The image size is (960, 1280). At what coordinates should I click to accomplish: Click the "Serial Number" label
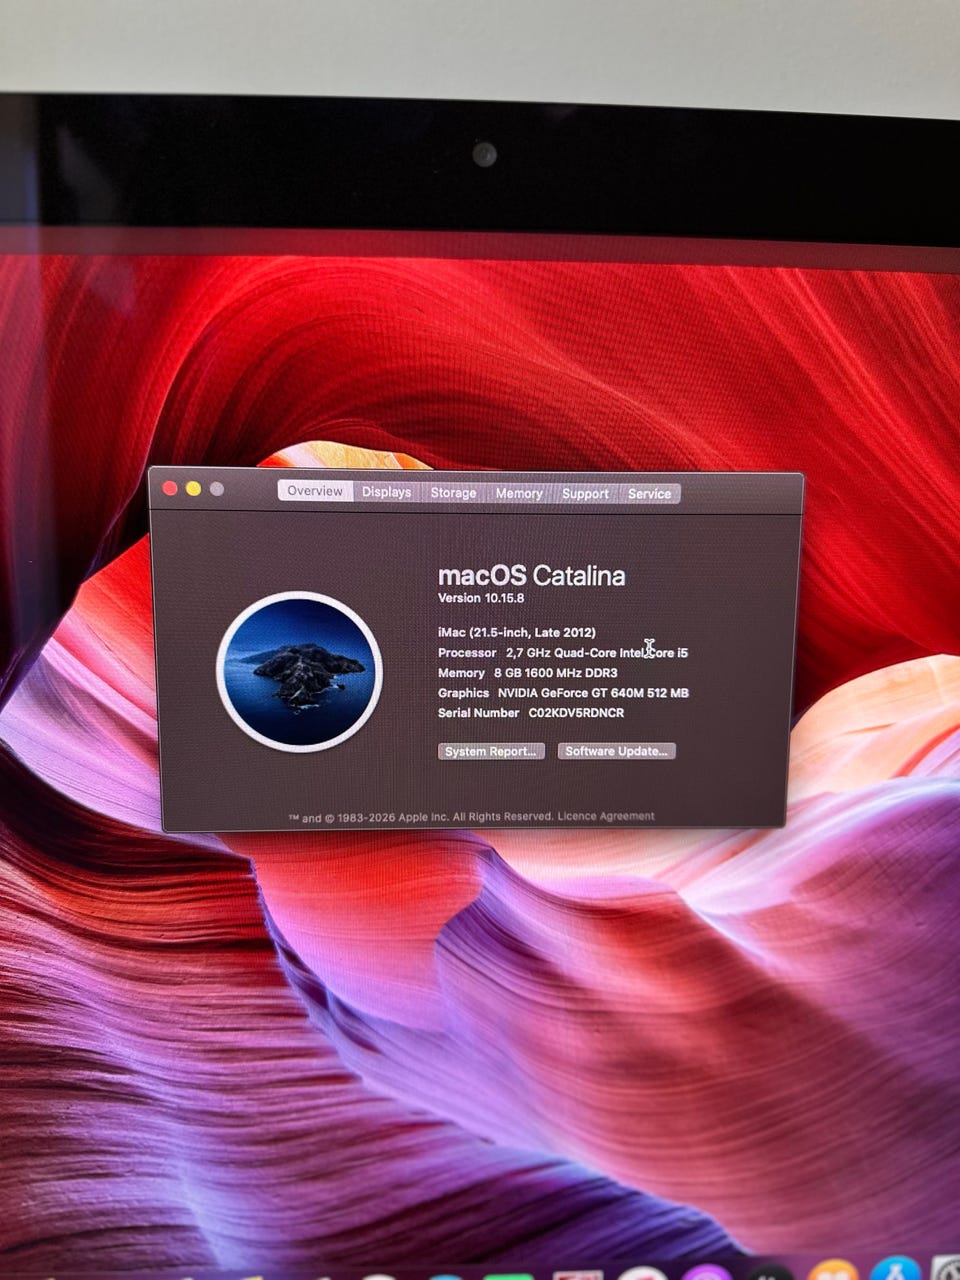click(x=478, y=713)
